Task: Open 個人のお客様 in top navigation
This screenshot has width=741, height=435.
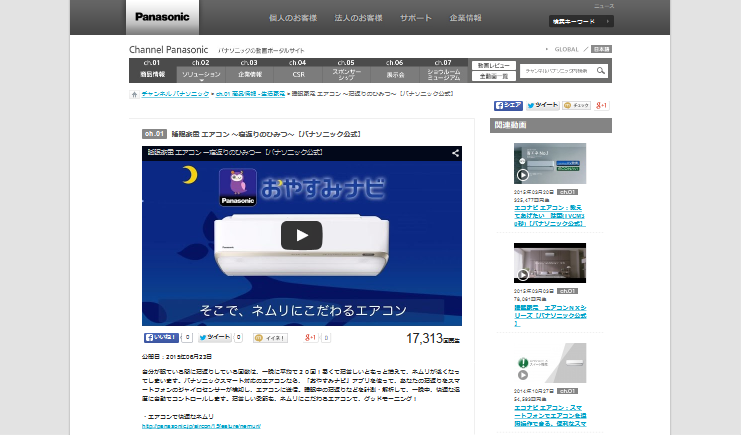Action: click(293, 18)
